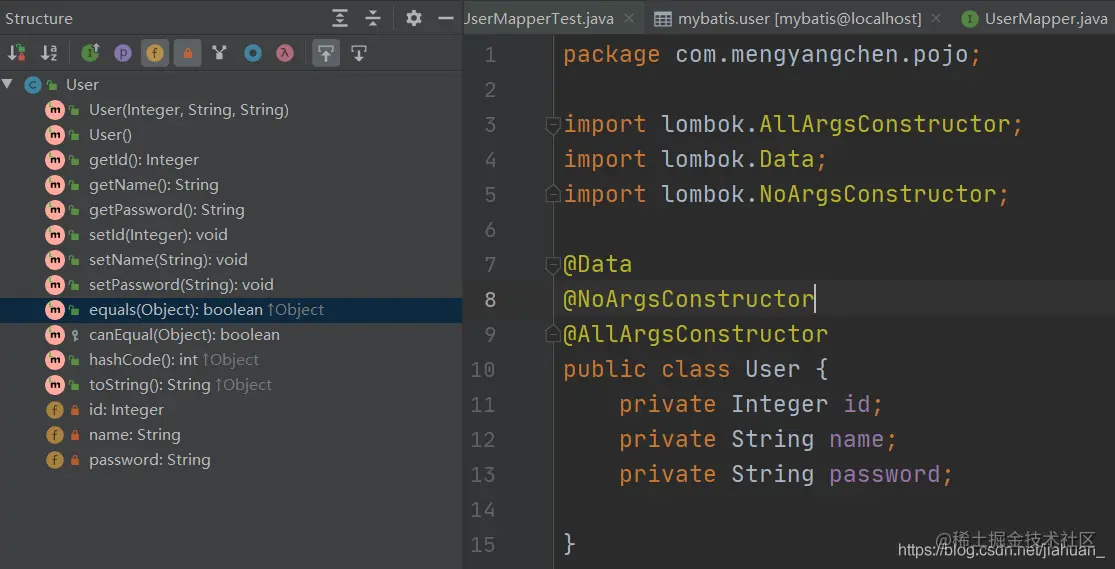Viewport: 1115px width, 569px height.
Task: Collapse imports fold marker at line 3
Action: point(553,125)
